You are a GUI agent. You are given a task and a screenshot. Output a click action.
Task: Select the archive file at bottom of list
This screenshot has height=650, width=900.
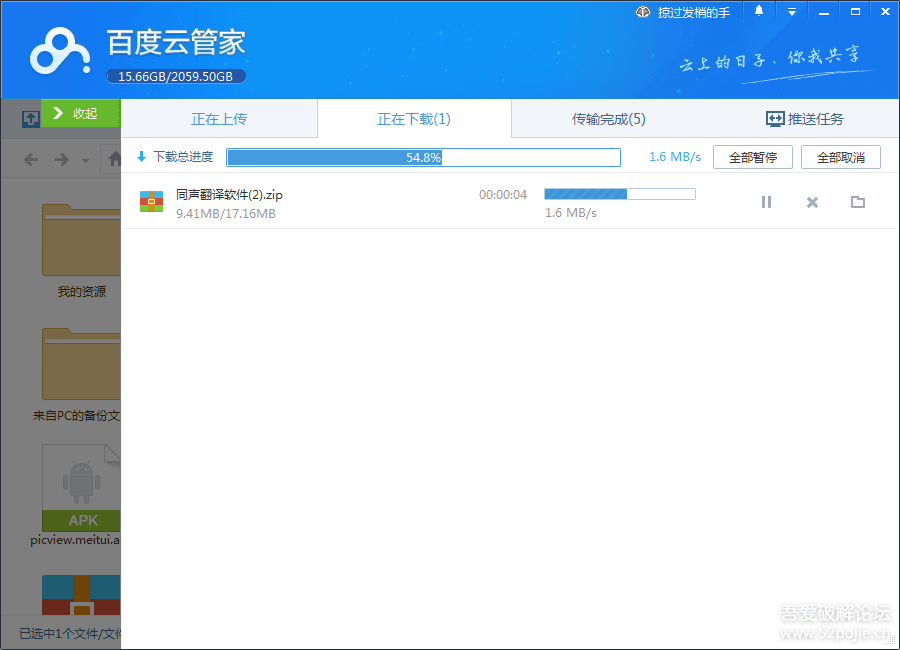pos(81,595)
